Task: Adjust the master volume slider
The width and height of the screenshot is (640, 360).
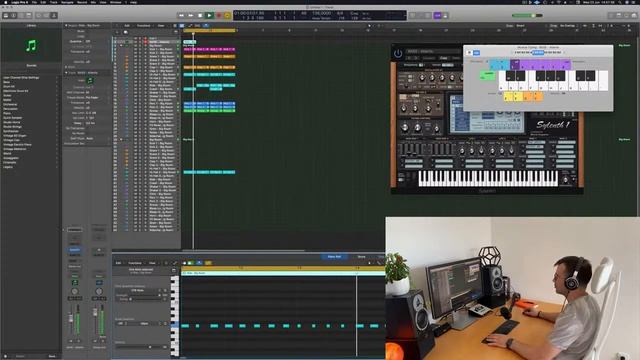Action: [527, 16]
